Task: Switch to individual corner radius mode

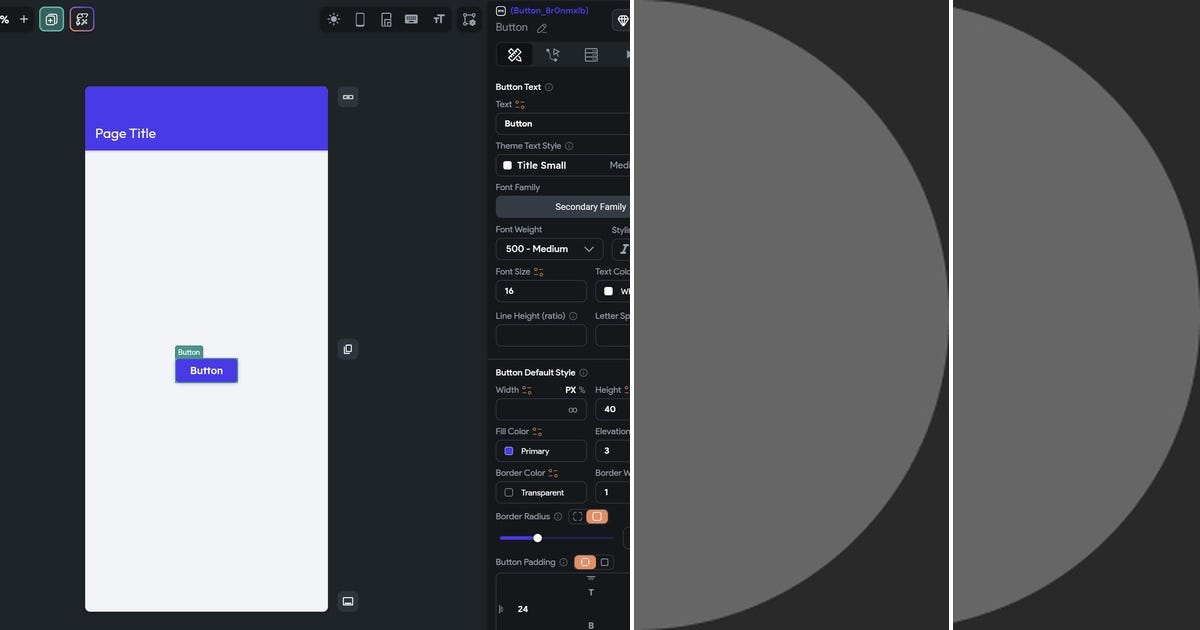Action: coord(577,517)
